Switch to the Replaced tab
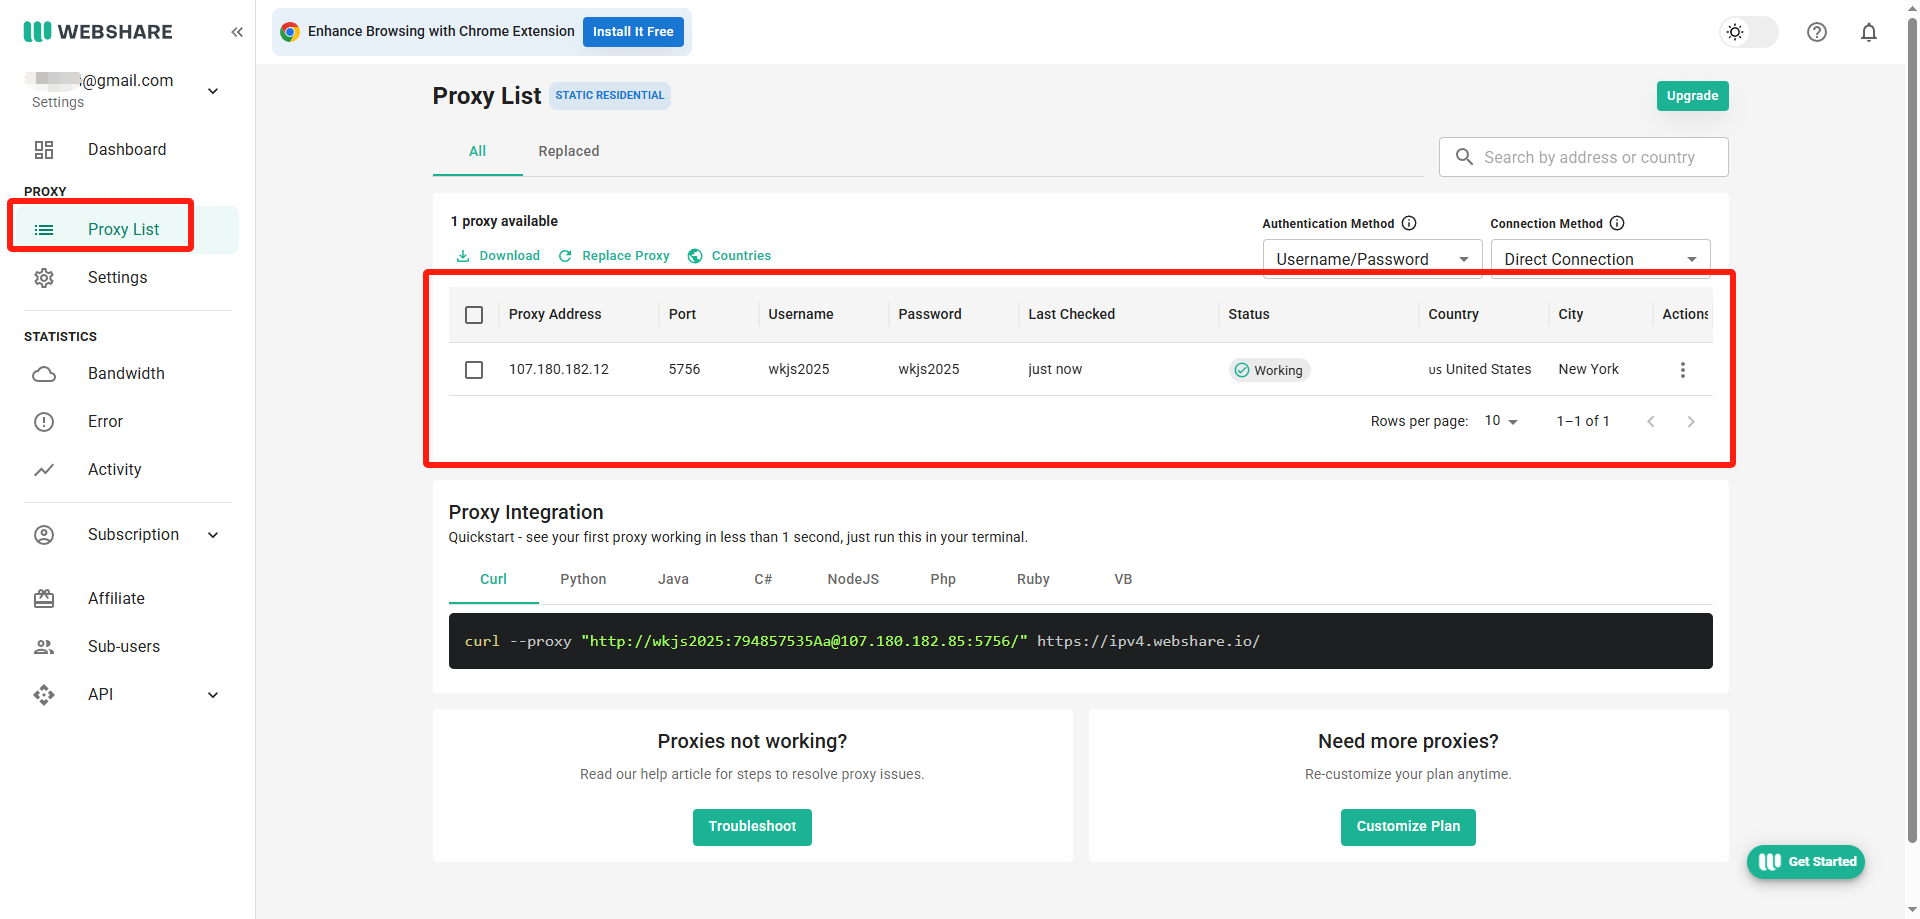 point(569,151)
